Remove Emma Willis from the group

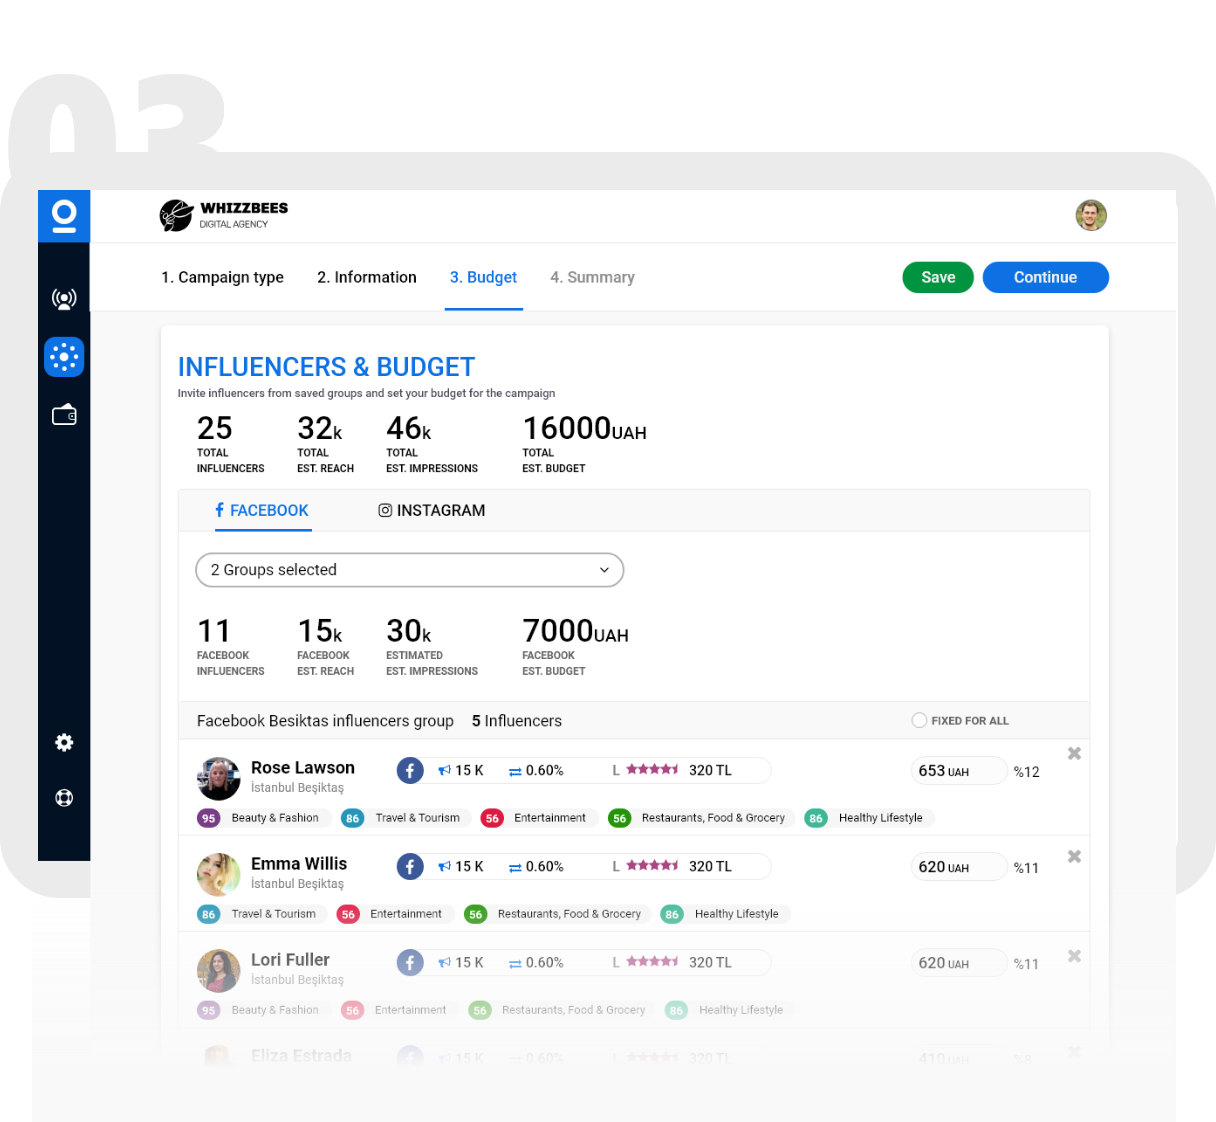[1074, 857]
